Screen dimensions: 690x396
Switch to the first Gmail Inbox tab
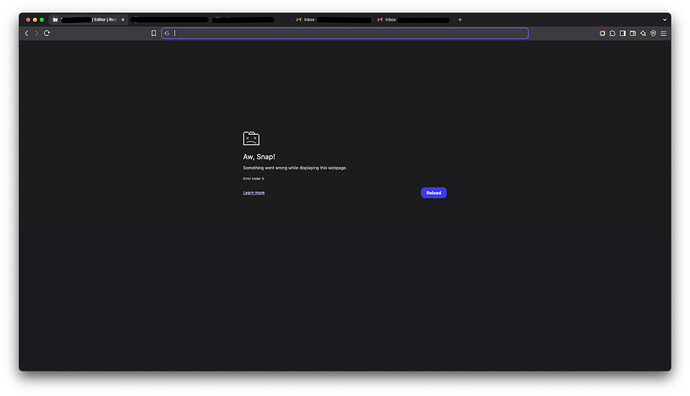pos(333,20)
